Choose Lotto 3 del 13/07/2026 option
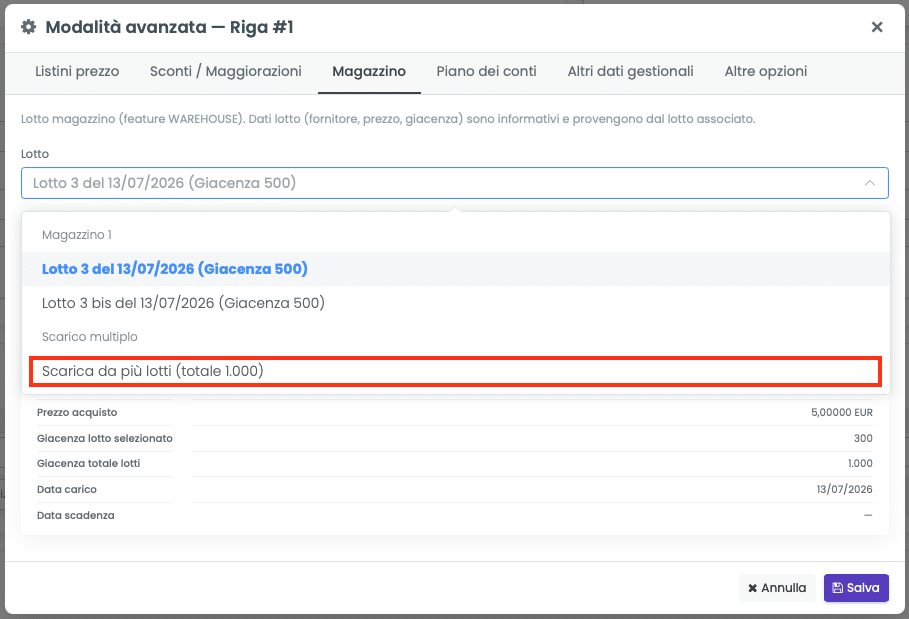The image size is (909, 619). click(456, 269)
